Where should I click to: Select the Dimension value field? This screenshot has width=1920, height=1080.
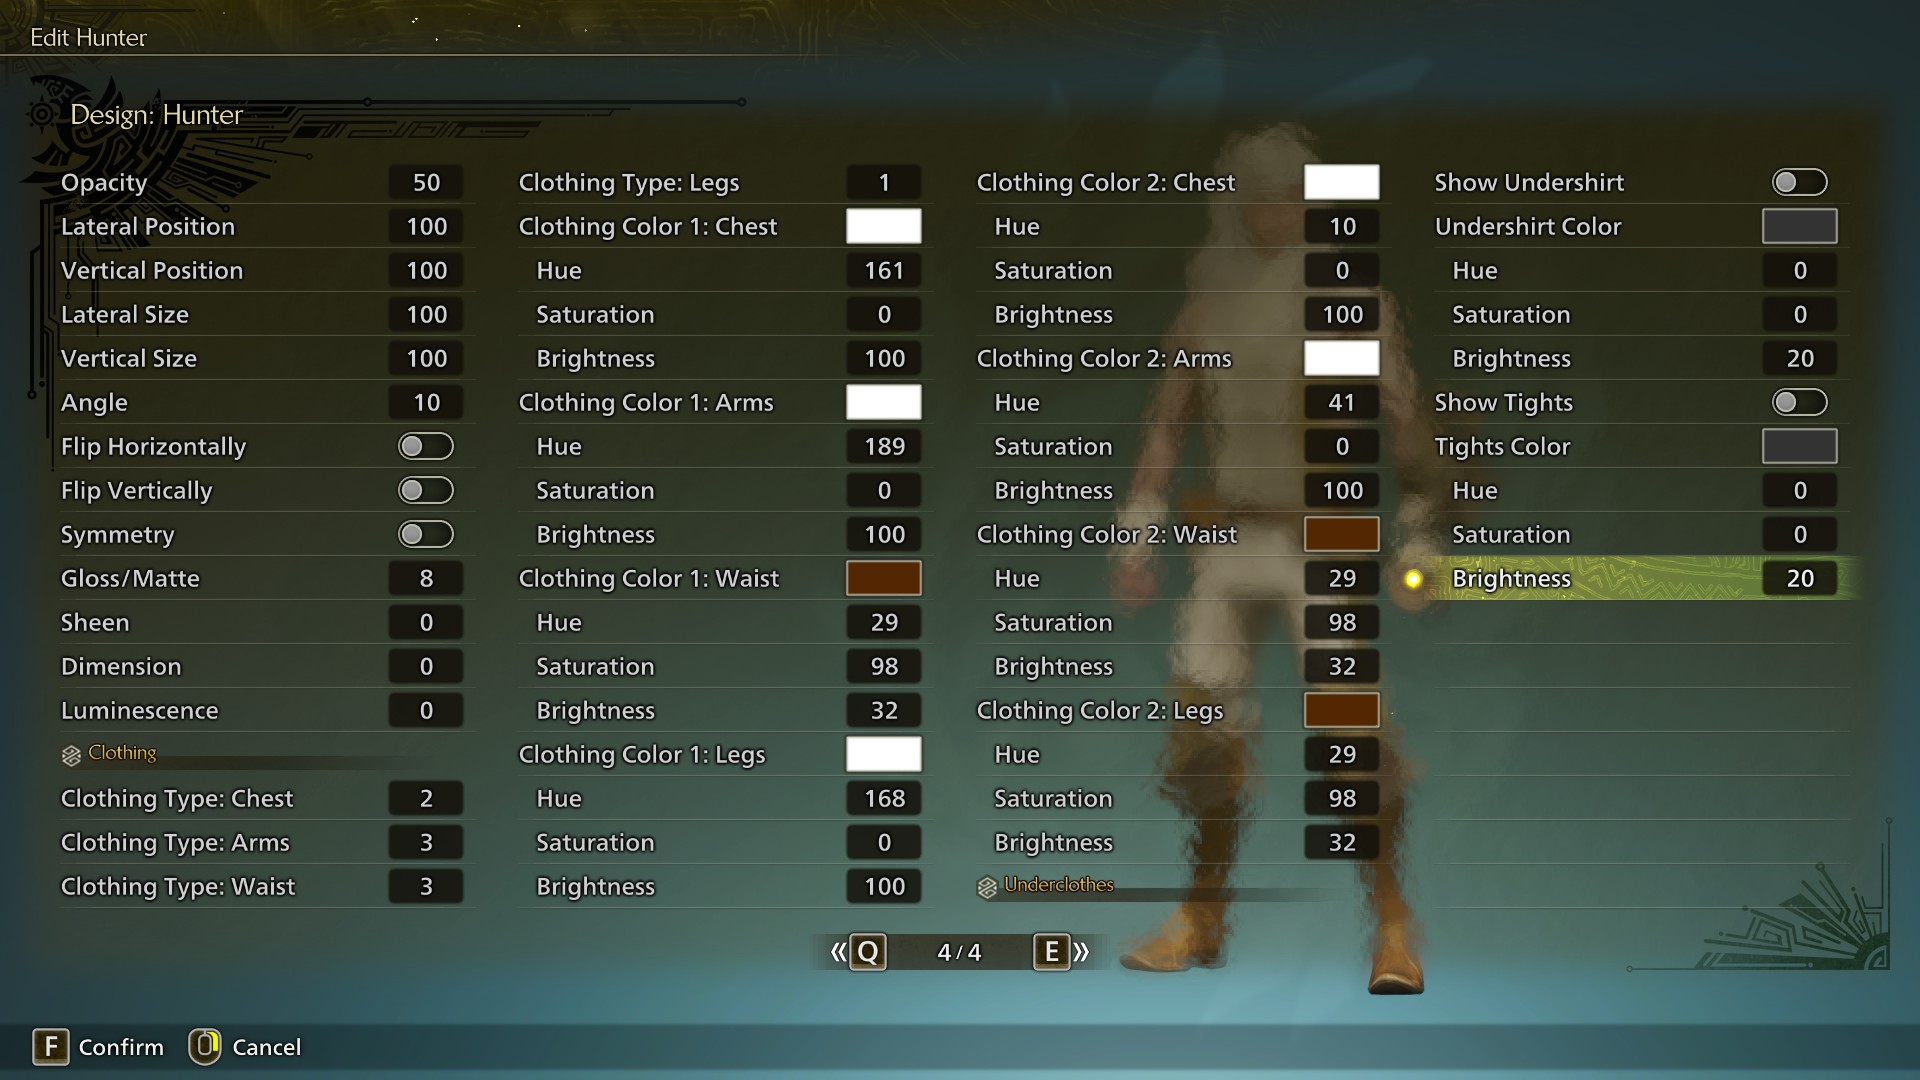point(426,666)
